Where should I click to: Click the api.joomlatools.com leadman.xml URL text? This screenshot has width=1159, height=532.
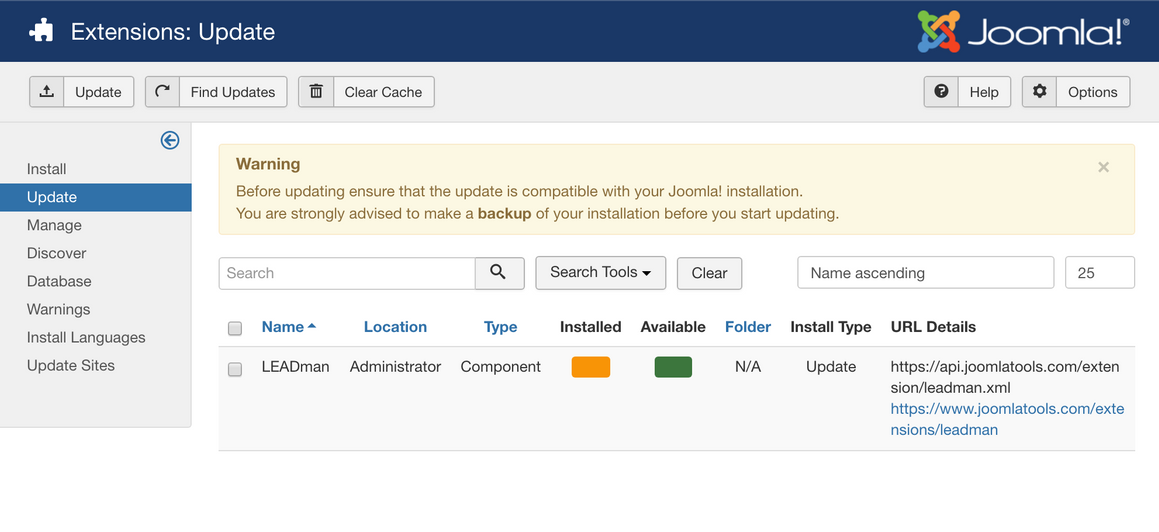coord(1005,377)
